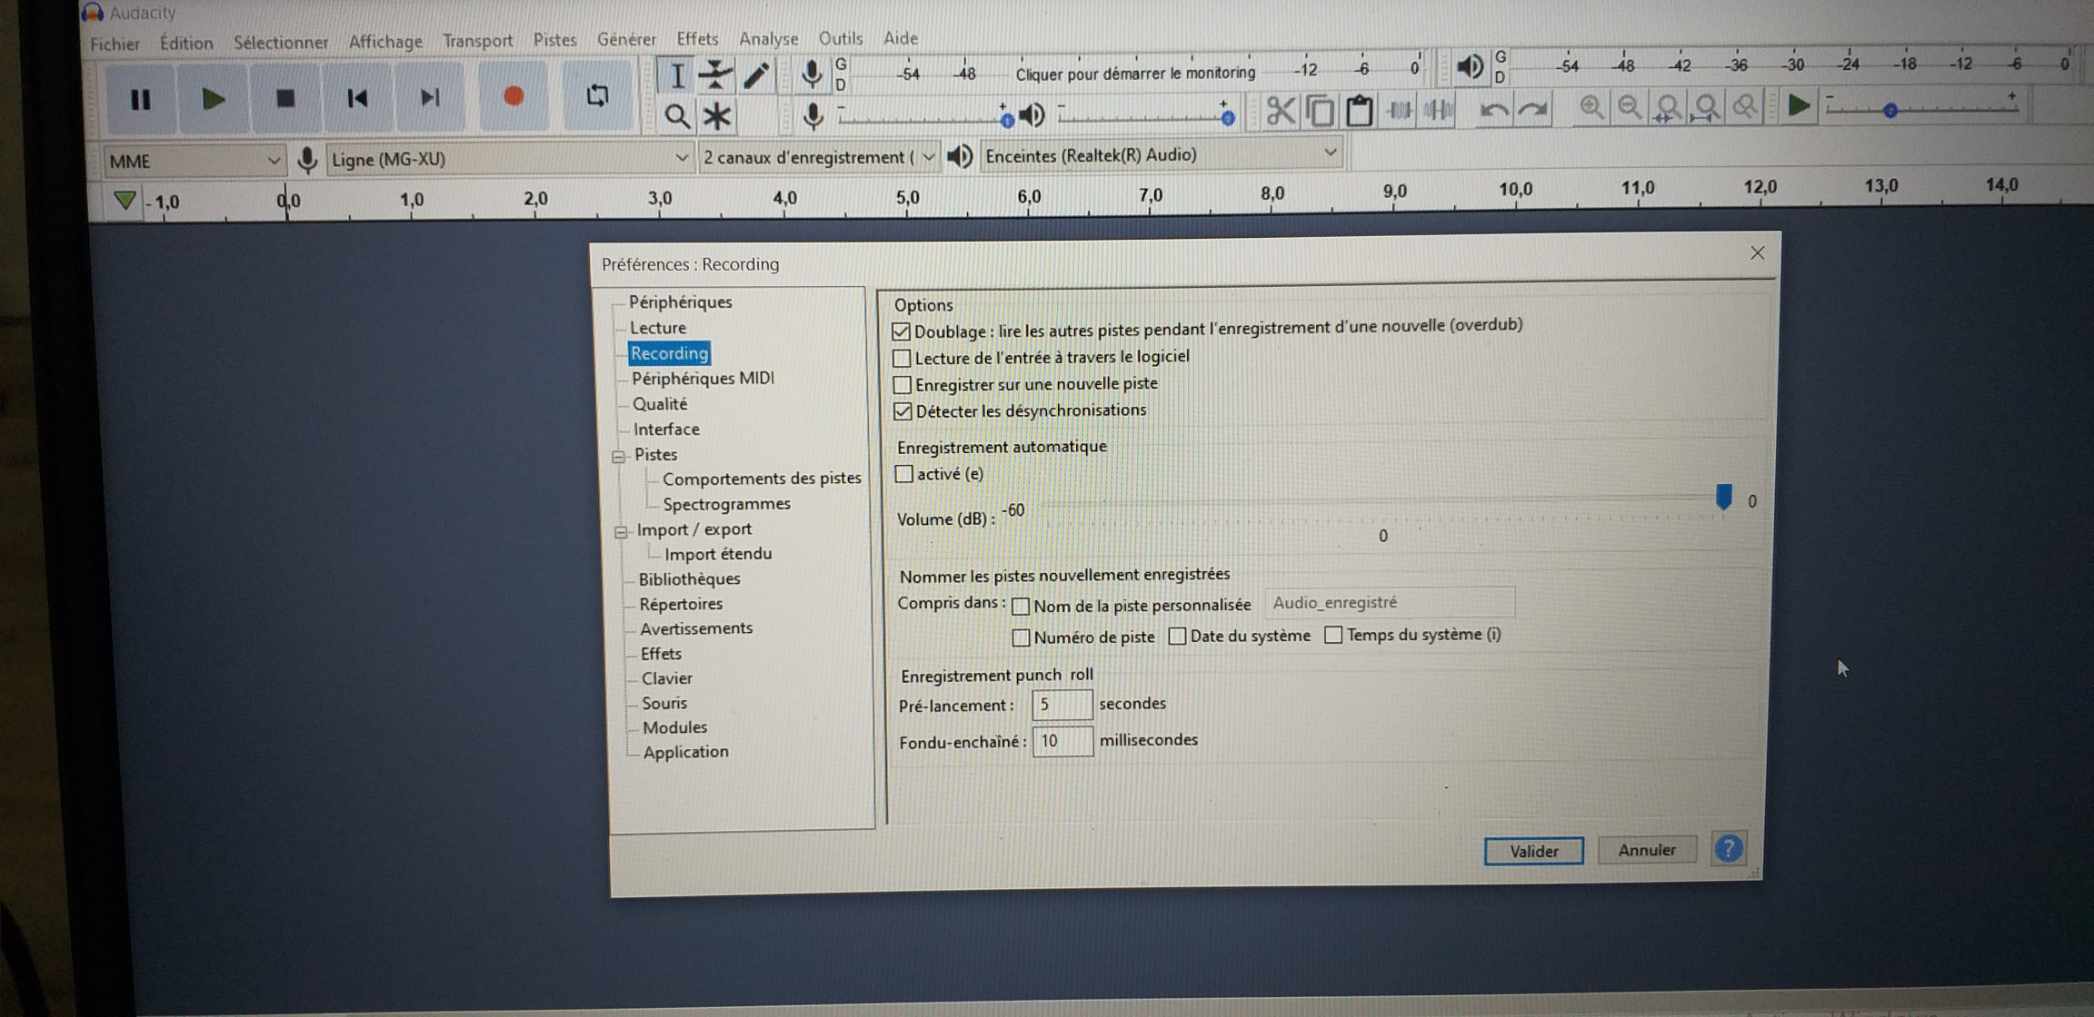
Task: Click the Cut scissors icon
Action: coord(1280,110)
